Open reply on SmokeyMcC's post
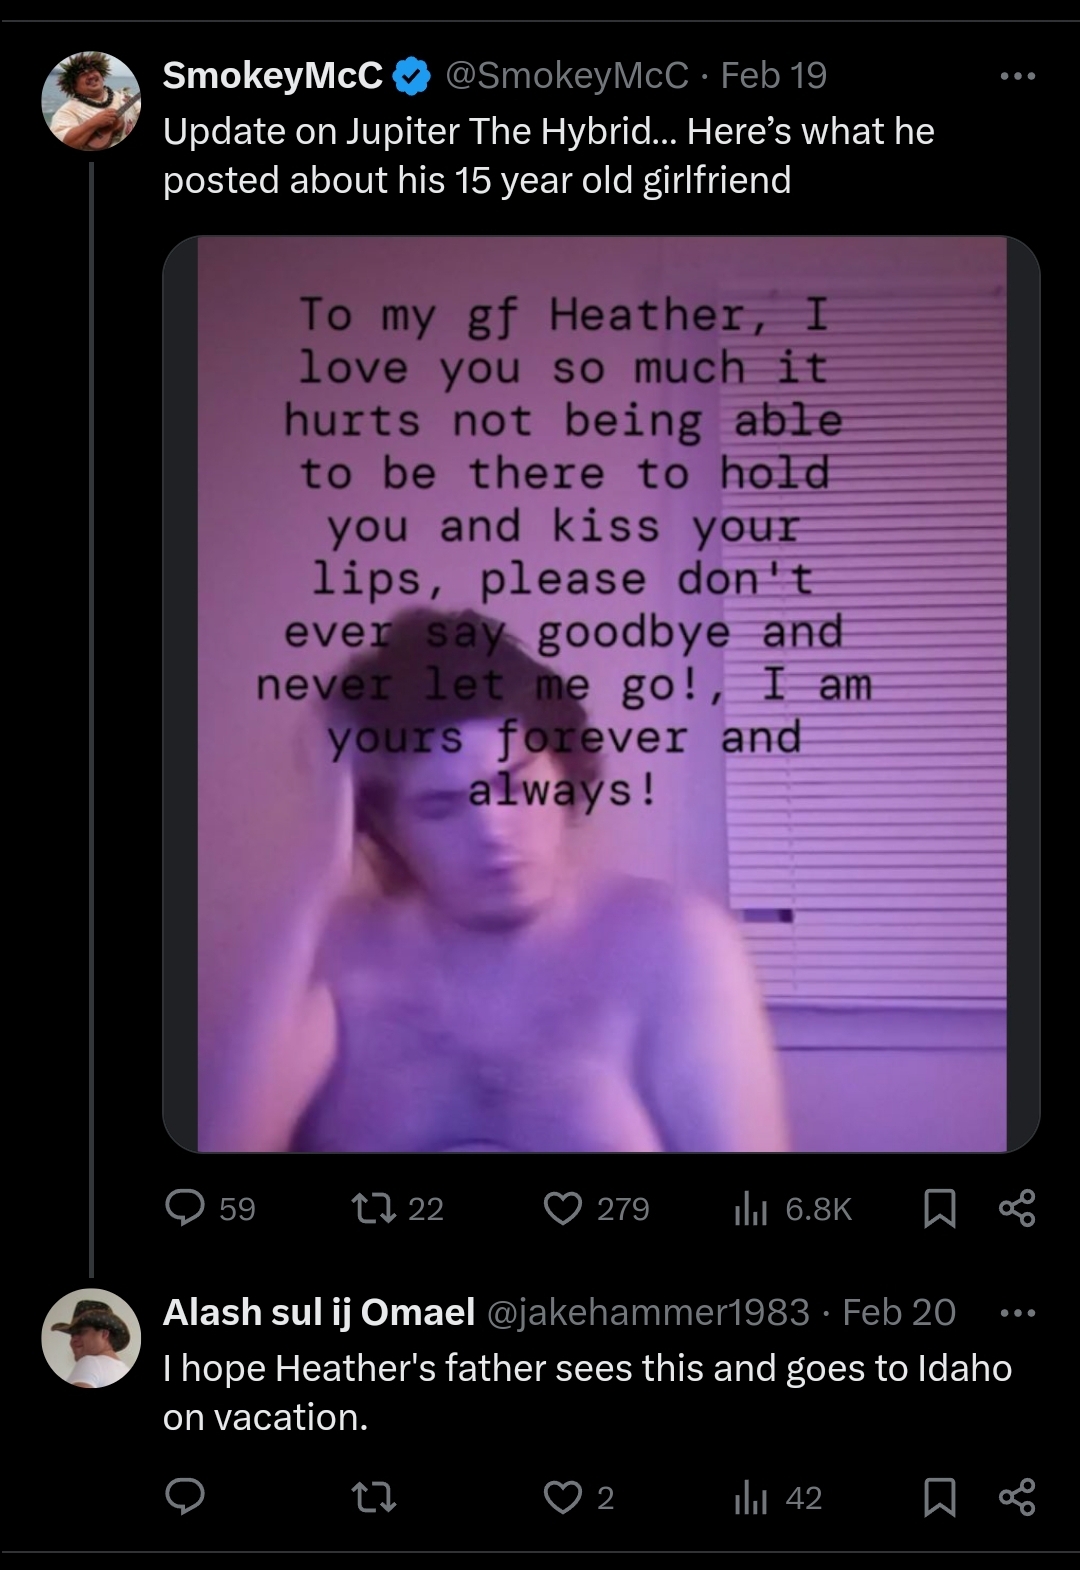Image resolution: width=1080 pixels, height=1570 pixels. coord(210,1209)
